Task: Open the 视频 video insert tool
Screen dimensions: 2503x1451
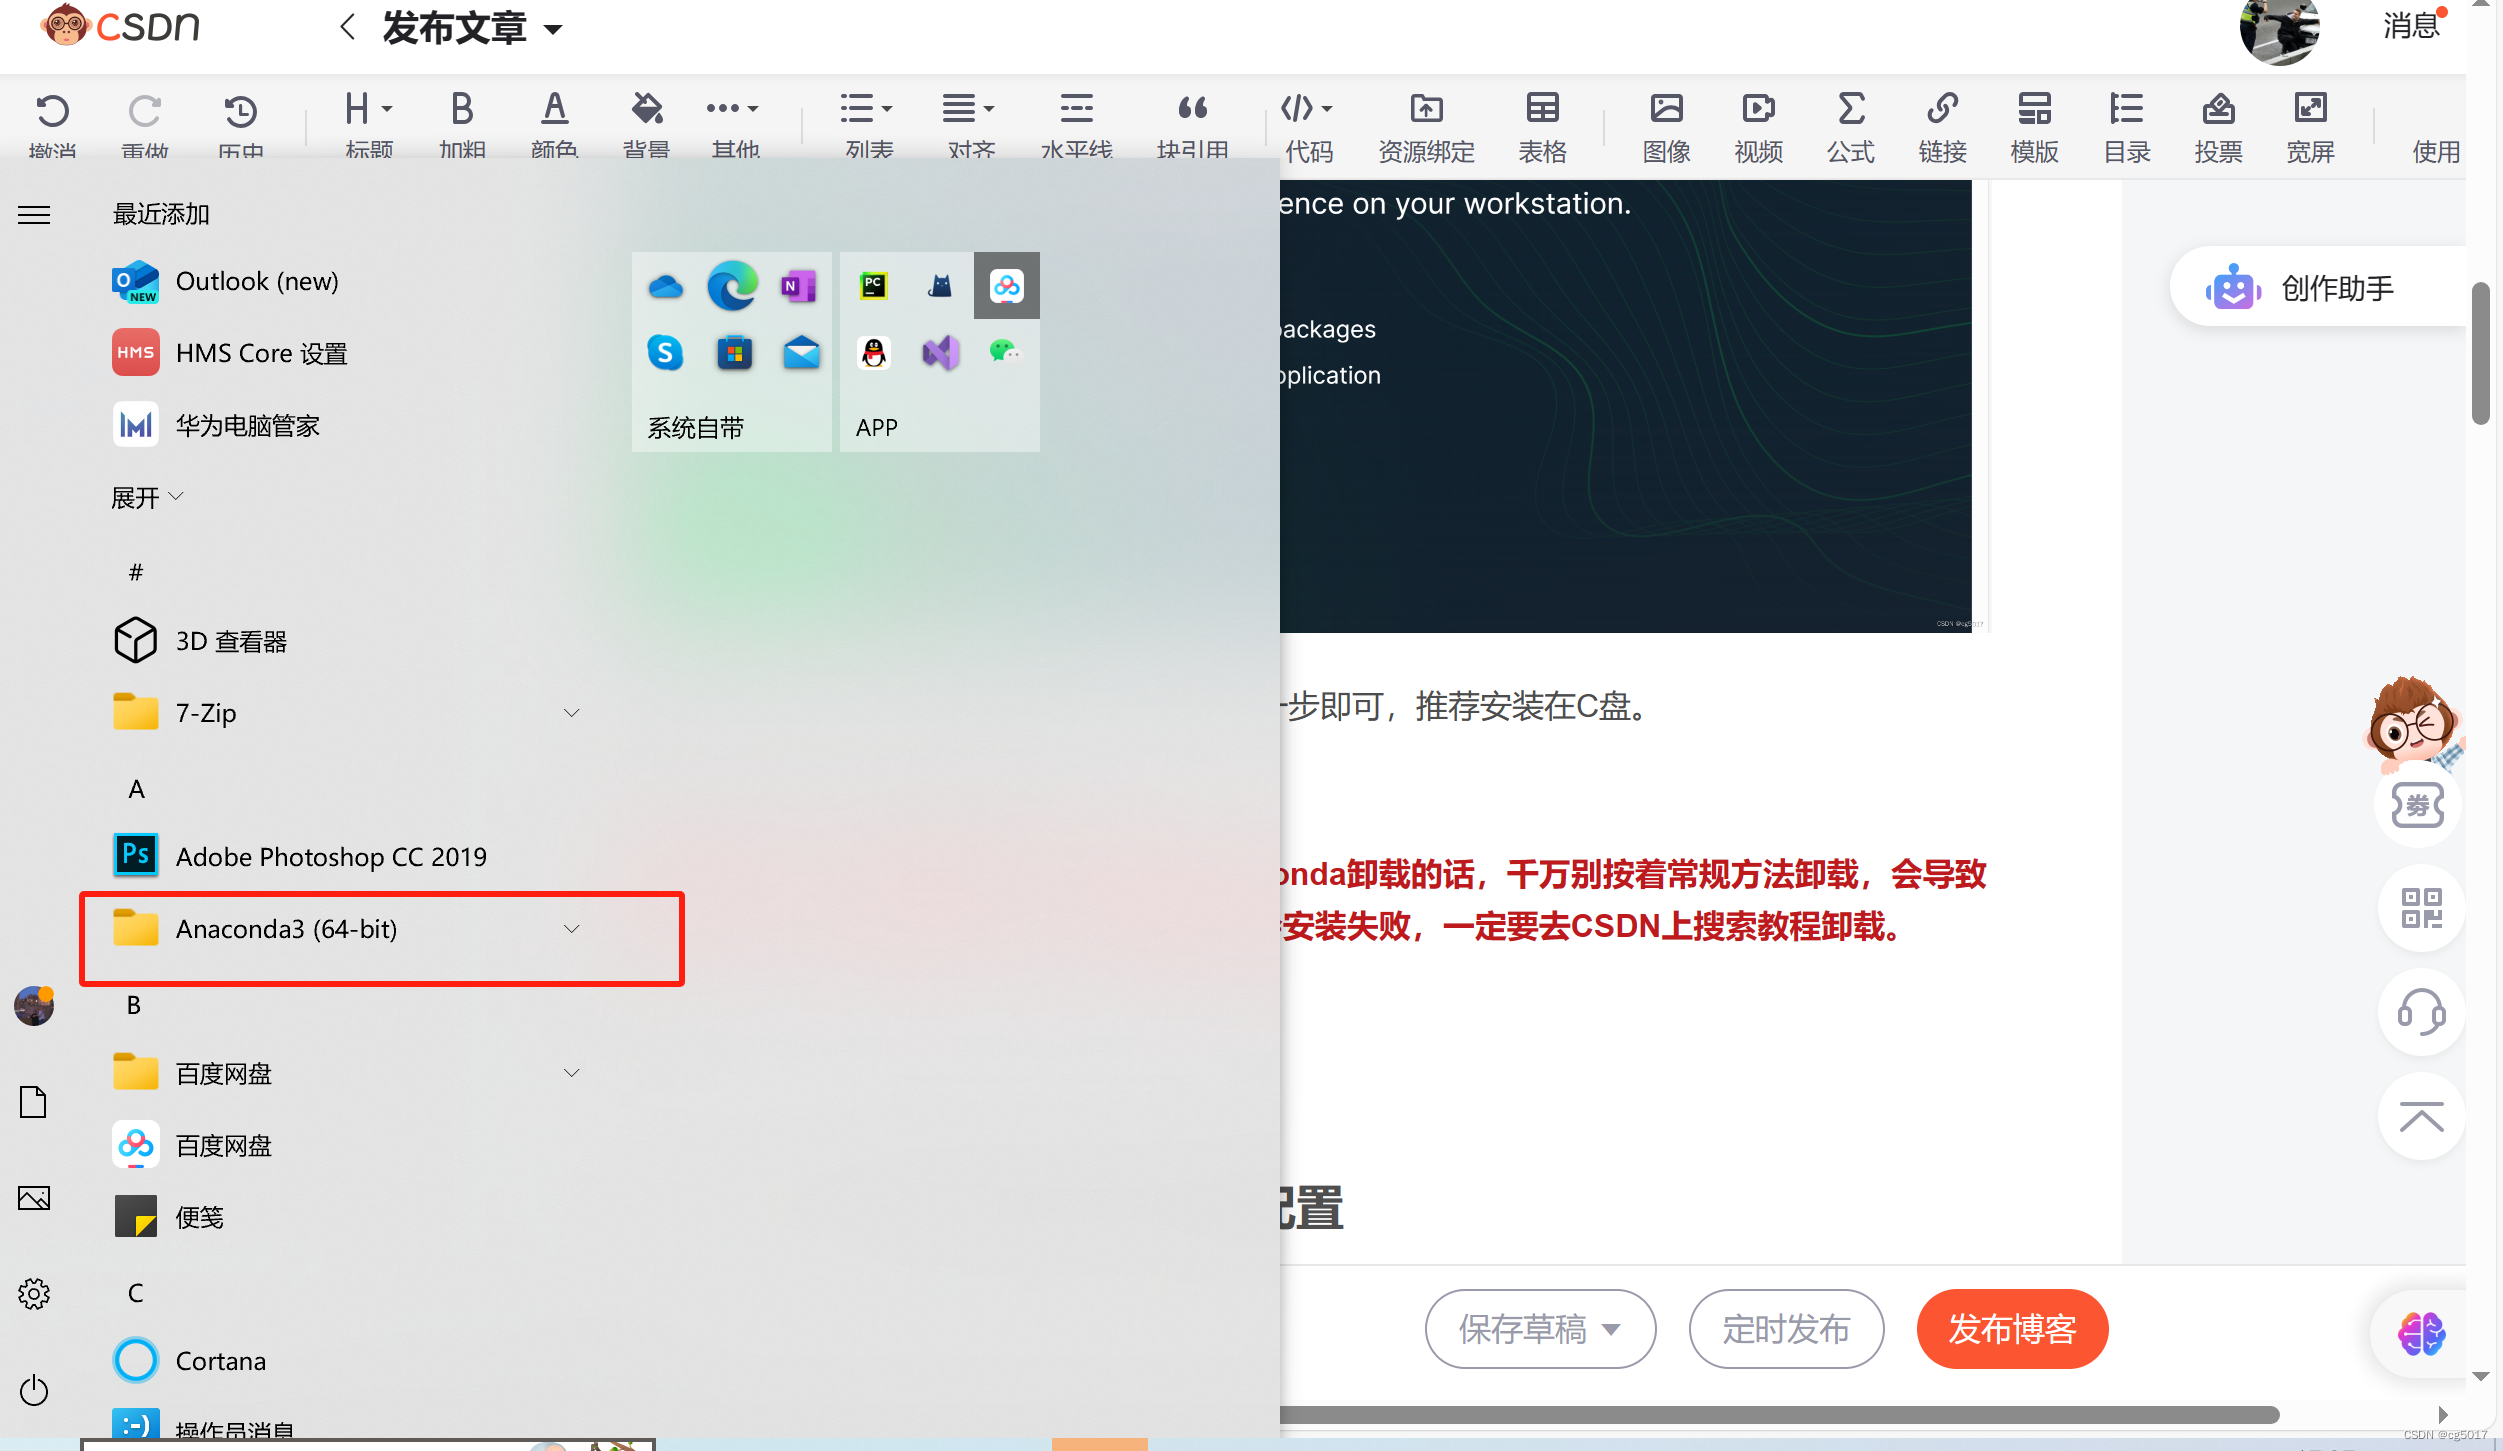Action: [x=1758, y=109]
